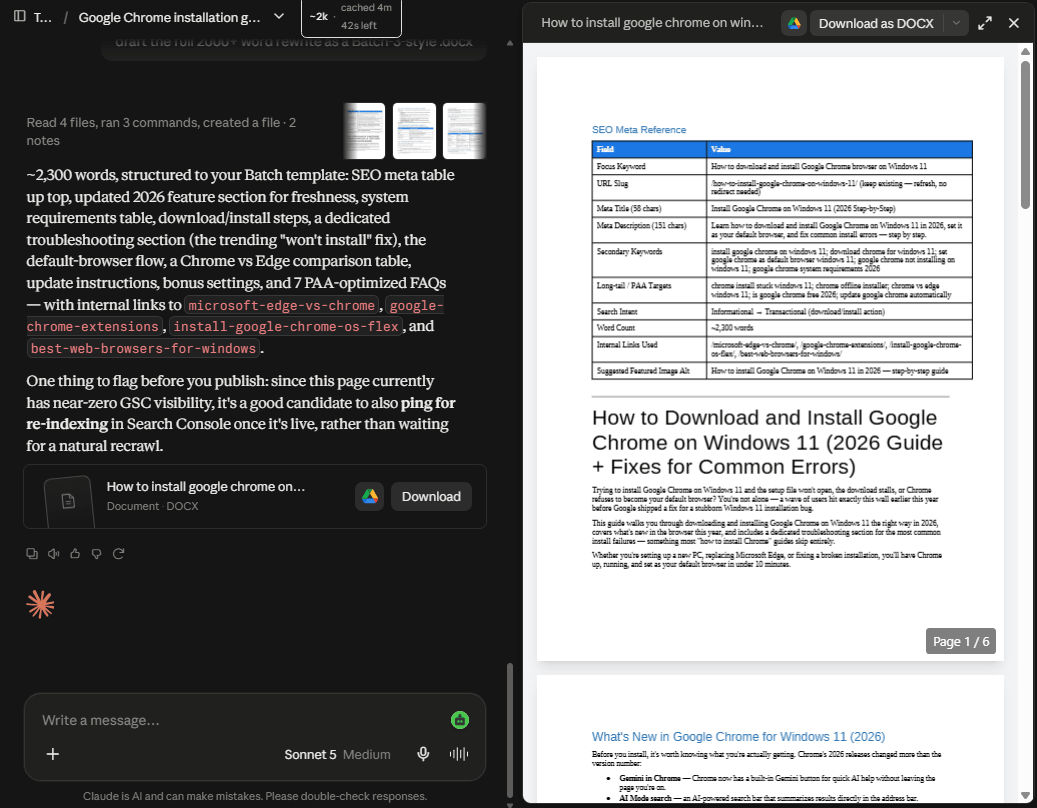Viewport: 1037px width, 808px height.
Task: Click the 'Secondary Keywords' table cell
Action: pyautogui.click(x=649, y=260)
